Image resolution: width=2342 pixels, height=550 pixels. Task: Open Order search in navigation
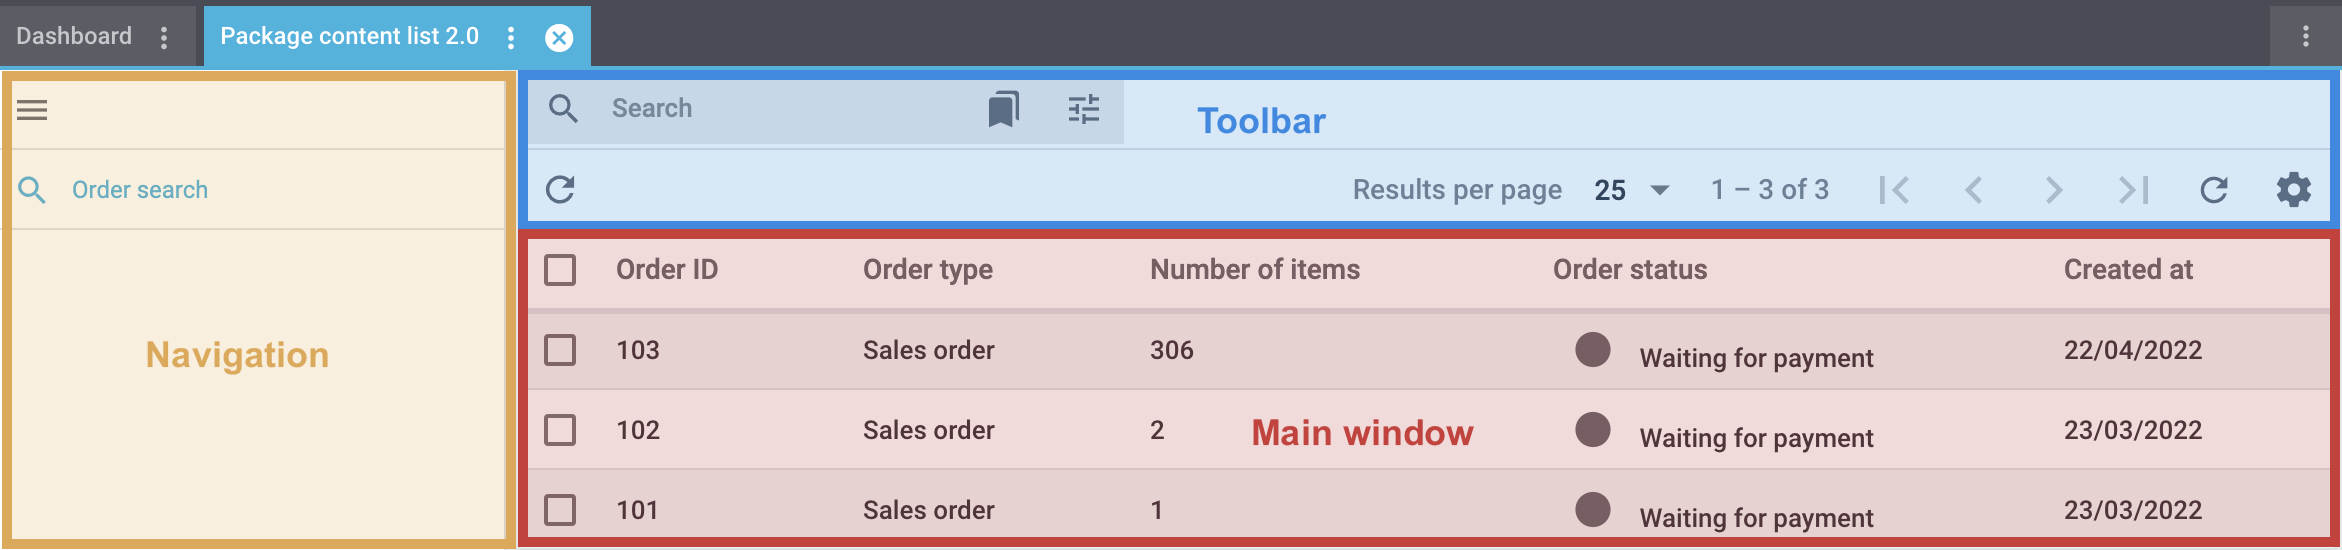(140, 190)
